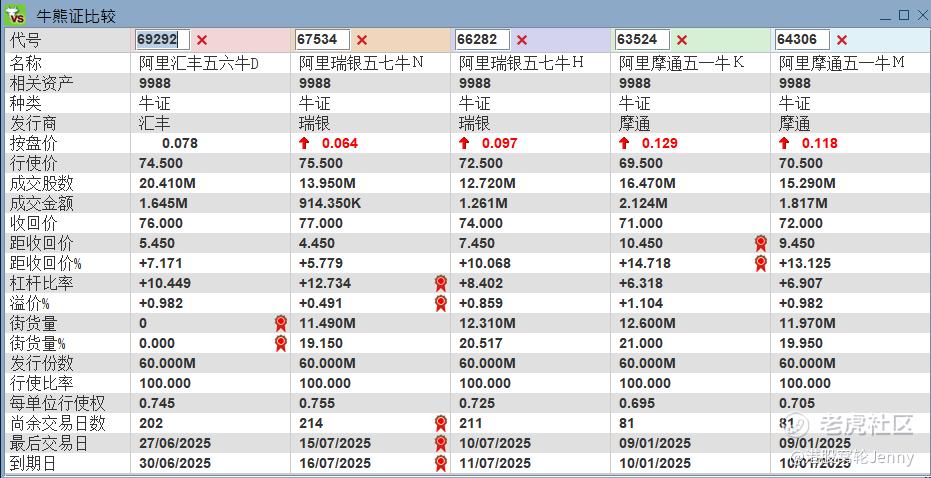Viewport: 931px width, 478px height.
Task: Click the award ribbon next to +12.734
Action: point(441,283)
